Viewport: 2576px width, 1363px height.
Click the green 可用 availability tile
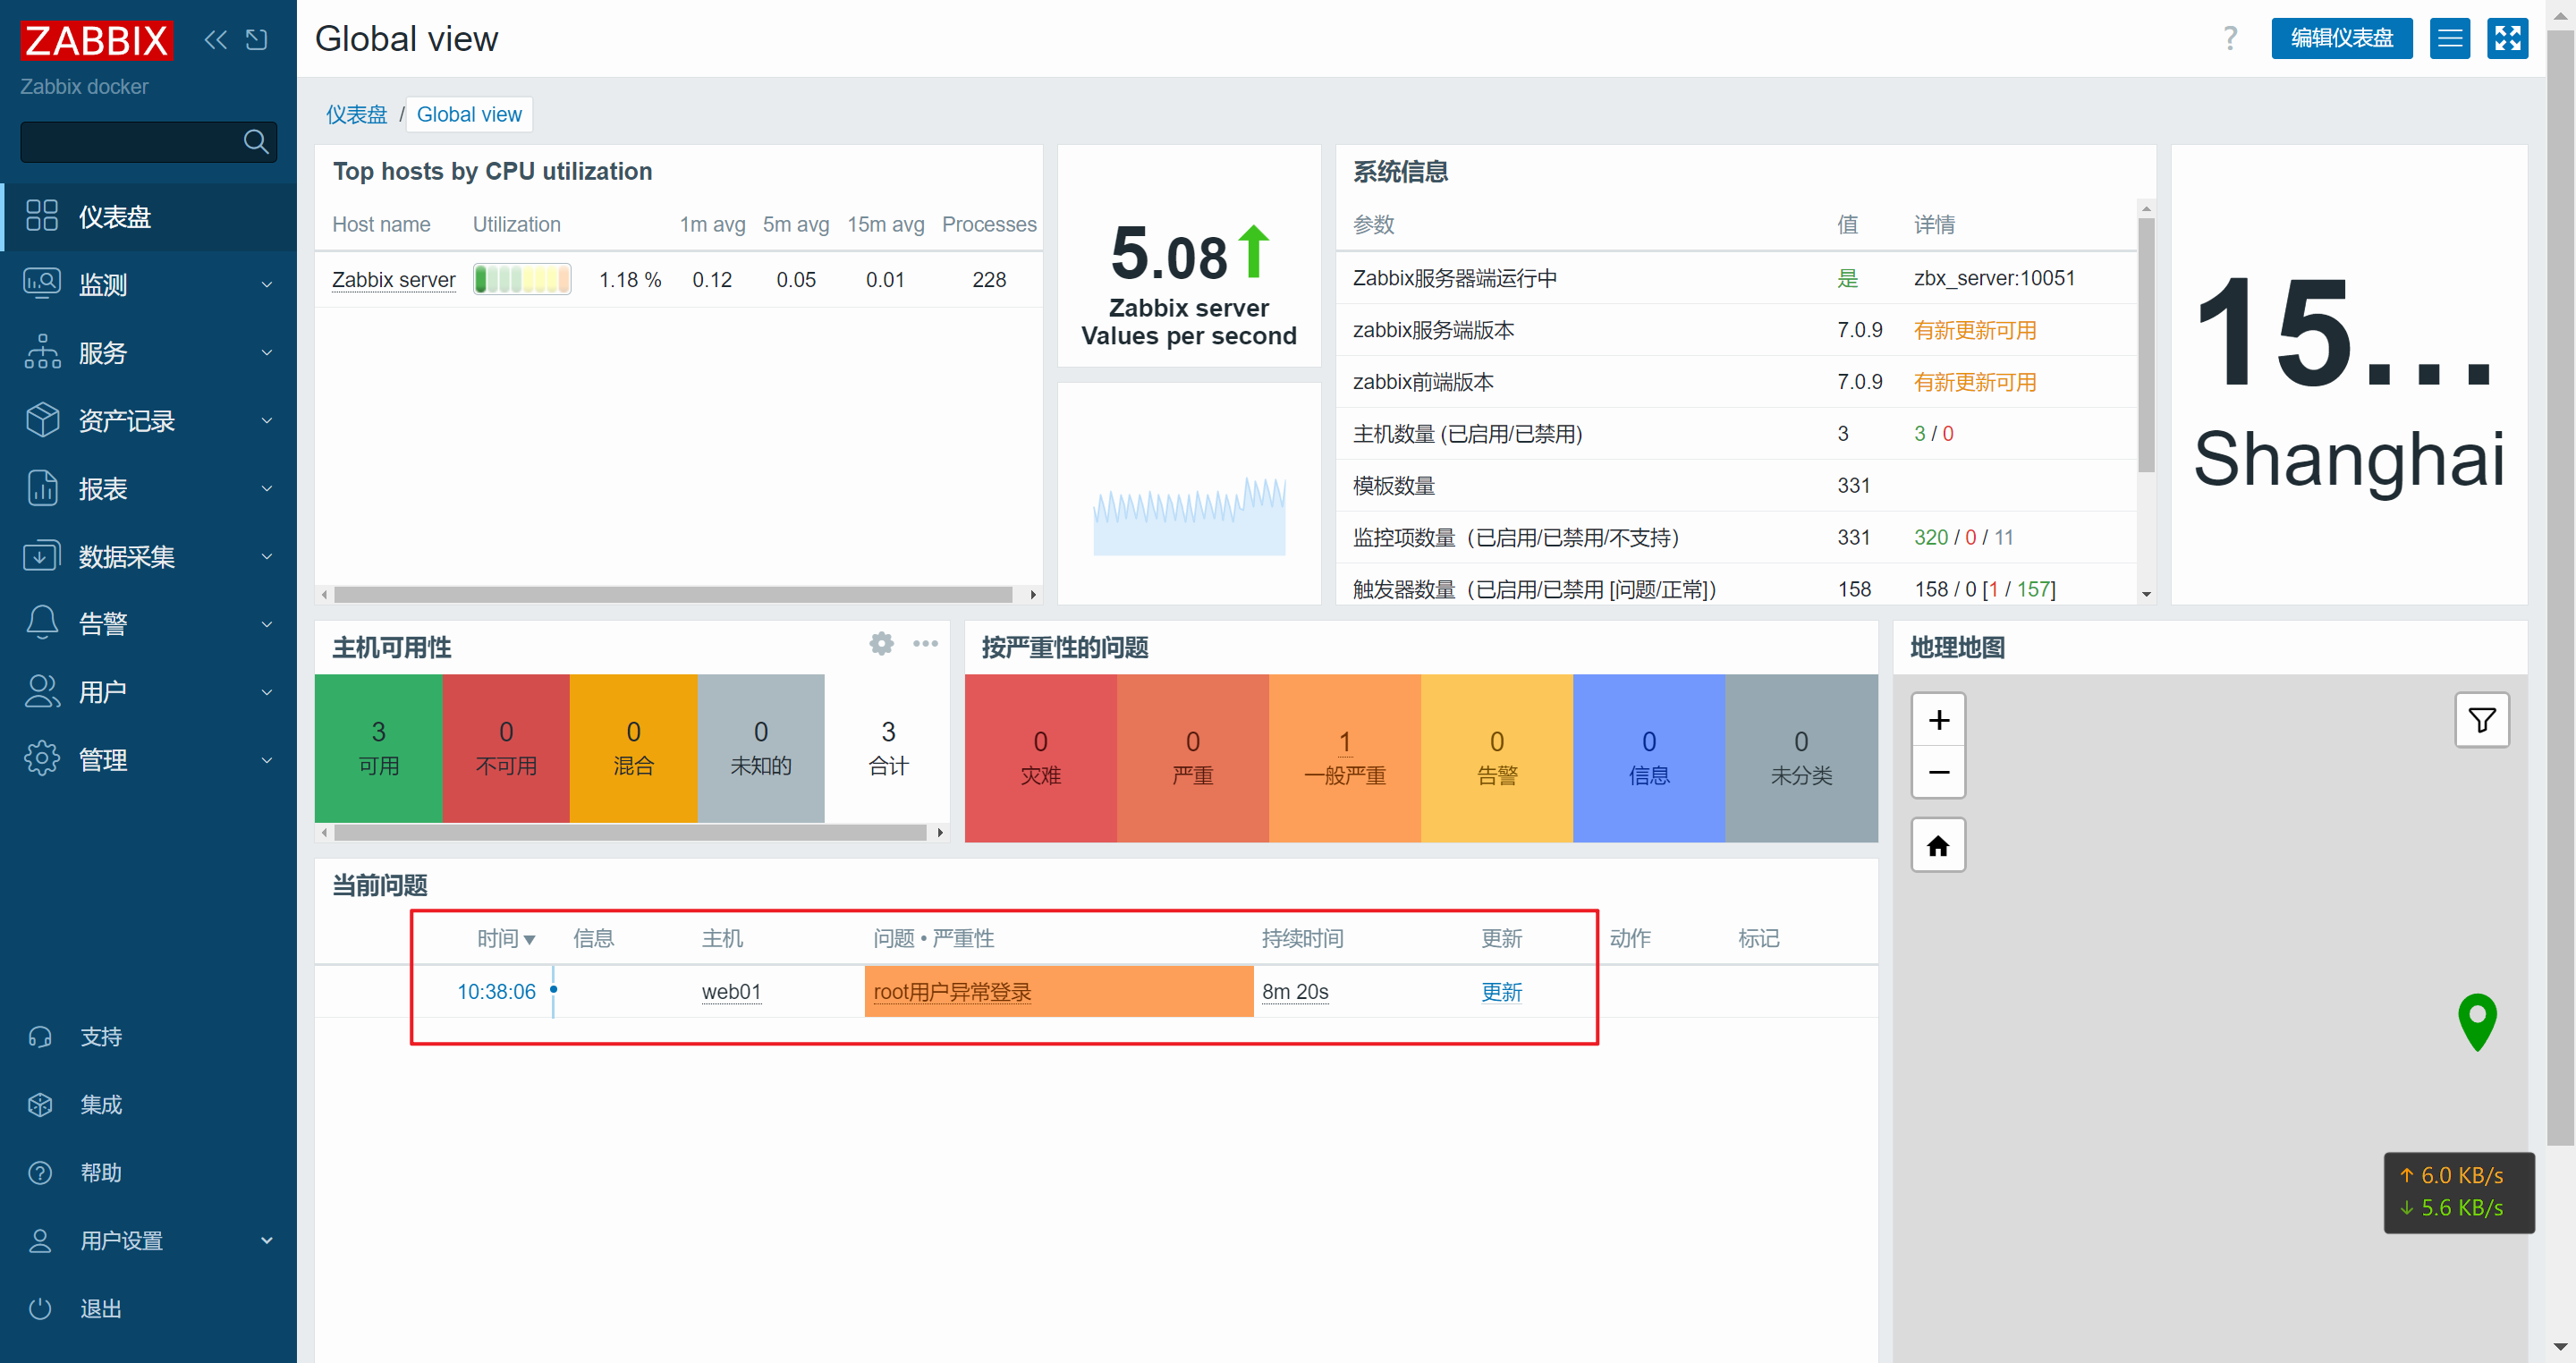pyautogui.click(x=378, y=748)
